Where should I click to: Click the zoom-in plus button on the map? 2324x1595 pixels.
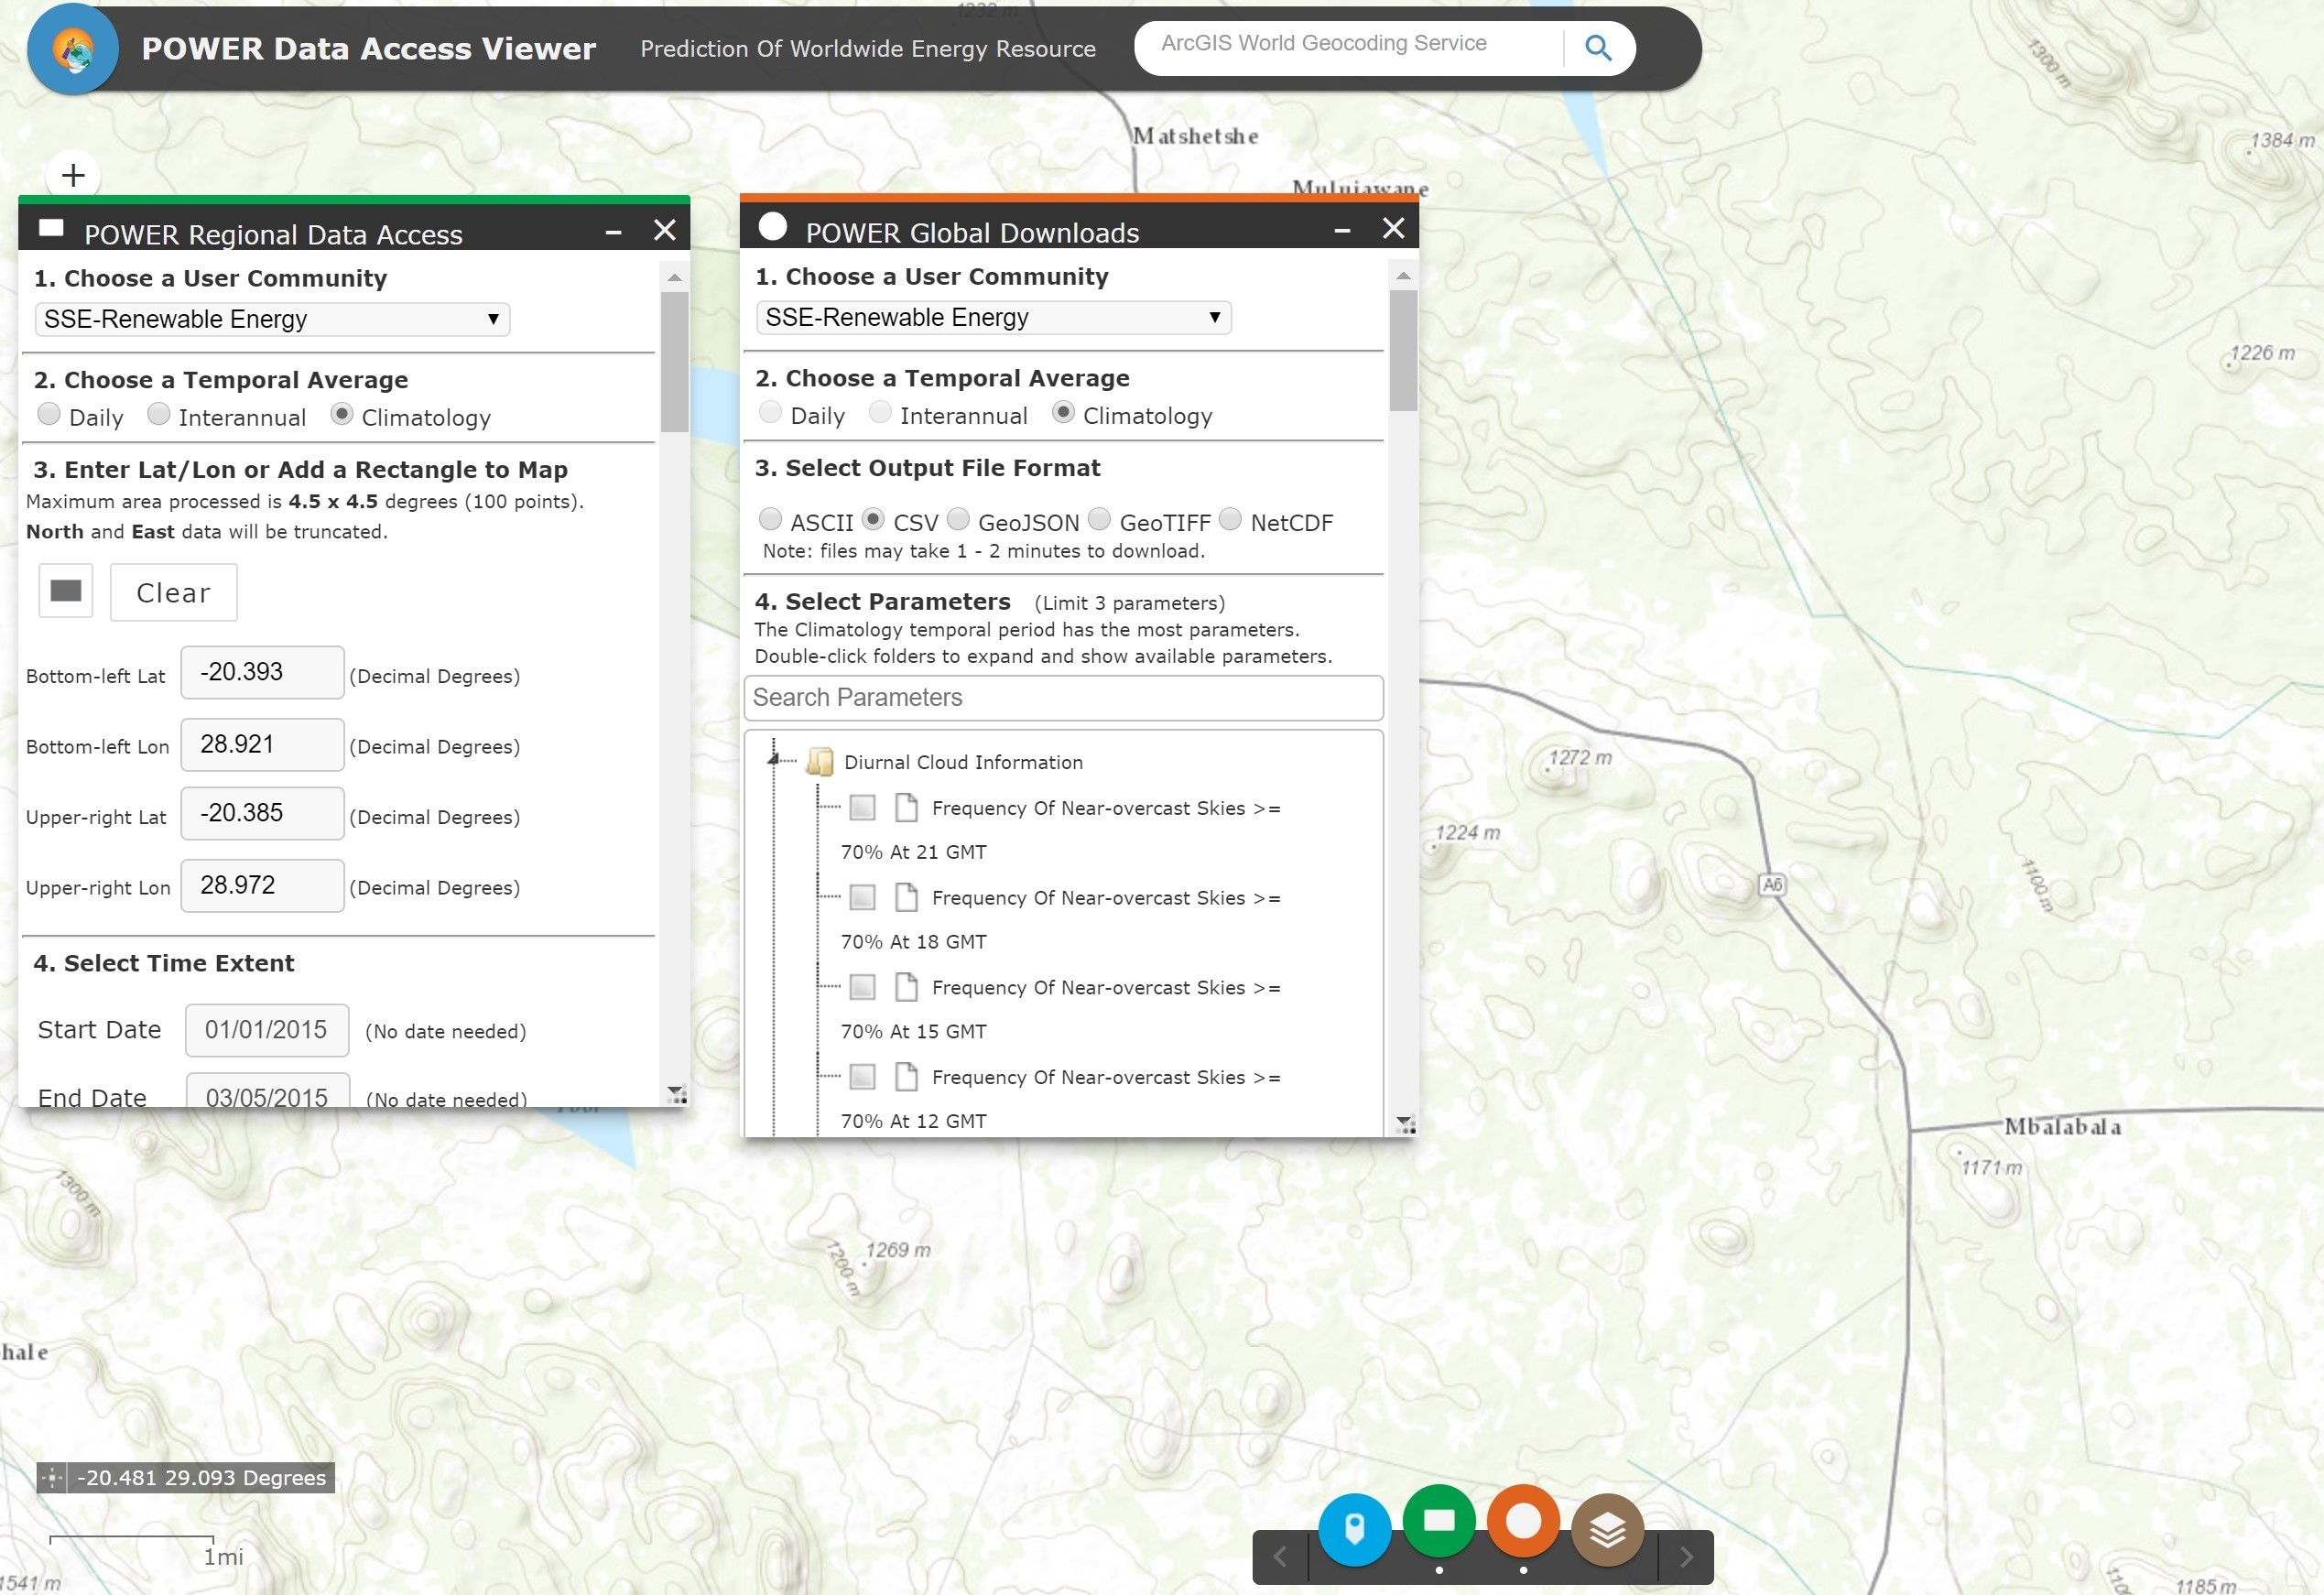pos(73,176)
